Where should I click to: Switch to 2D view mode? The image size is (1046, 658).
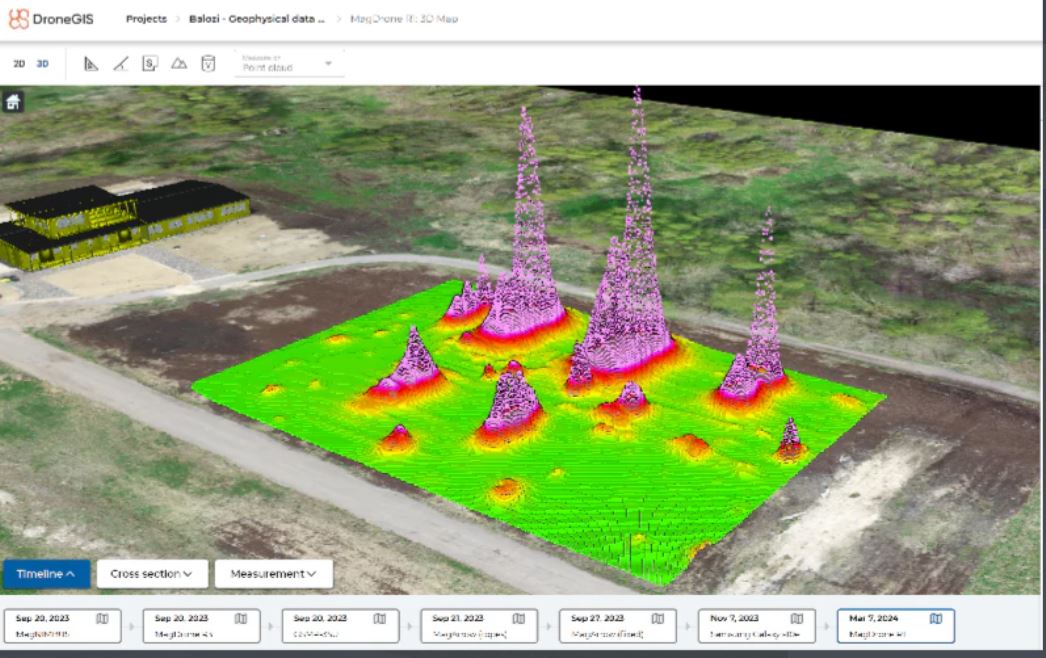coord(19,64)
